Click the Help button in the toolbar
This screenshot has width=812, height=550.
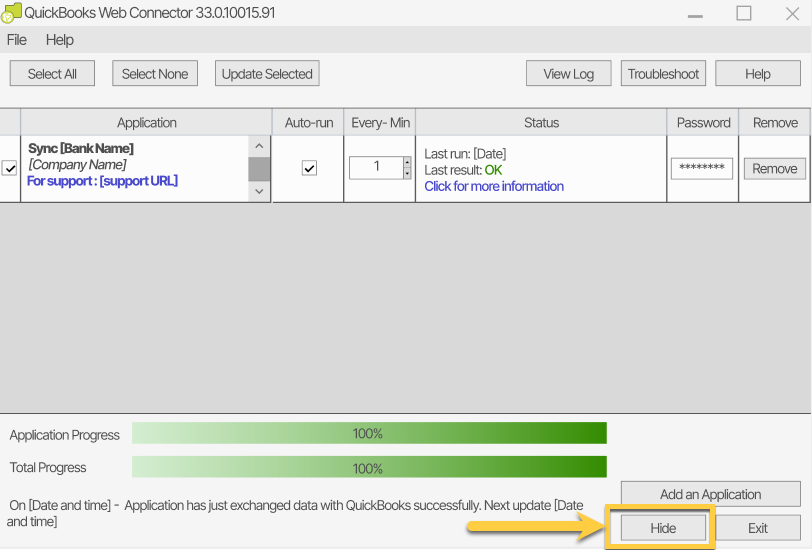(757, 73)
